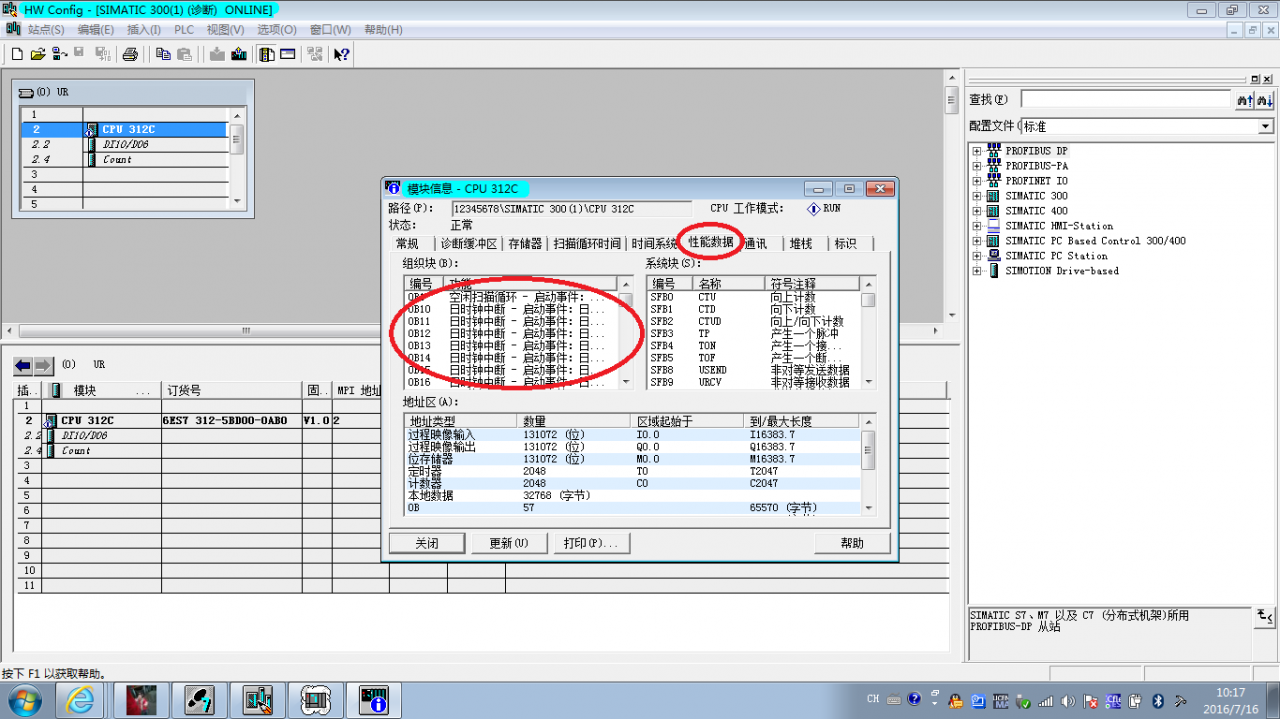
Task: Toggle the hardware catalog toolbar icon
Action: [x=267, y=54]
